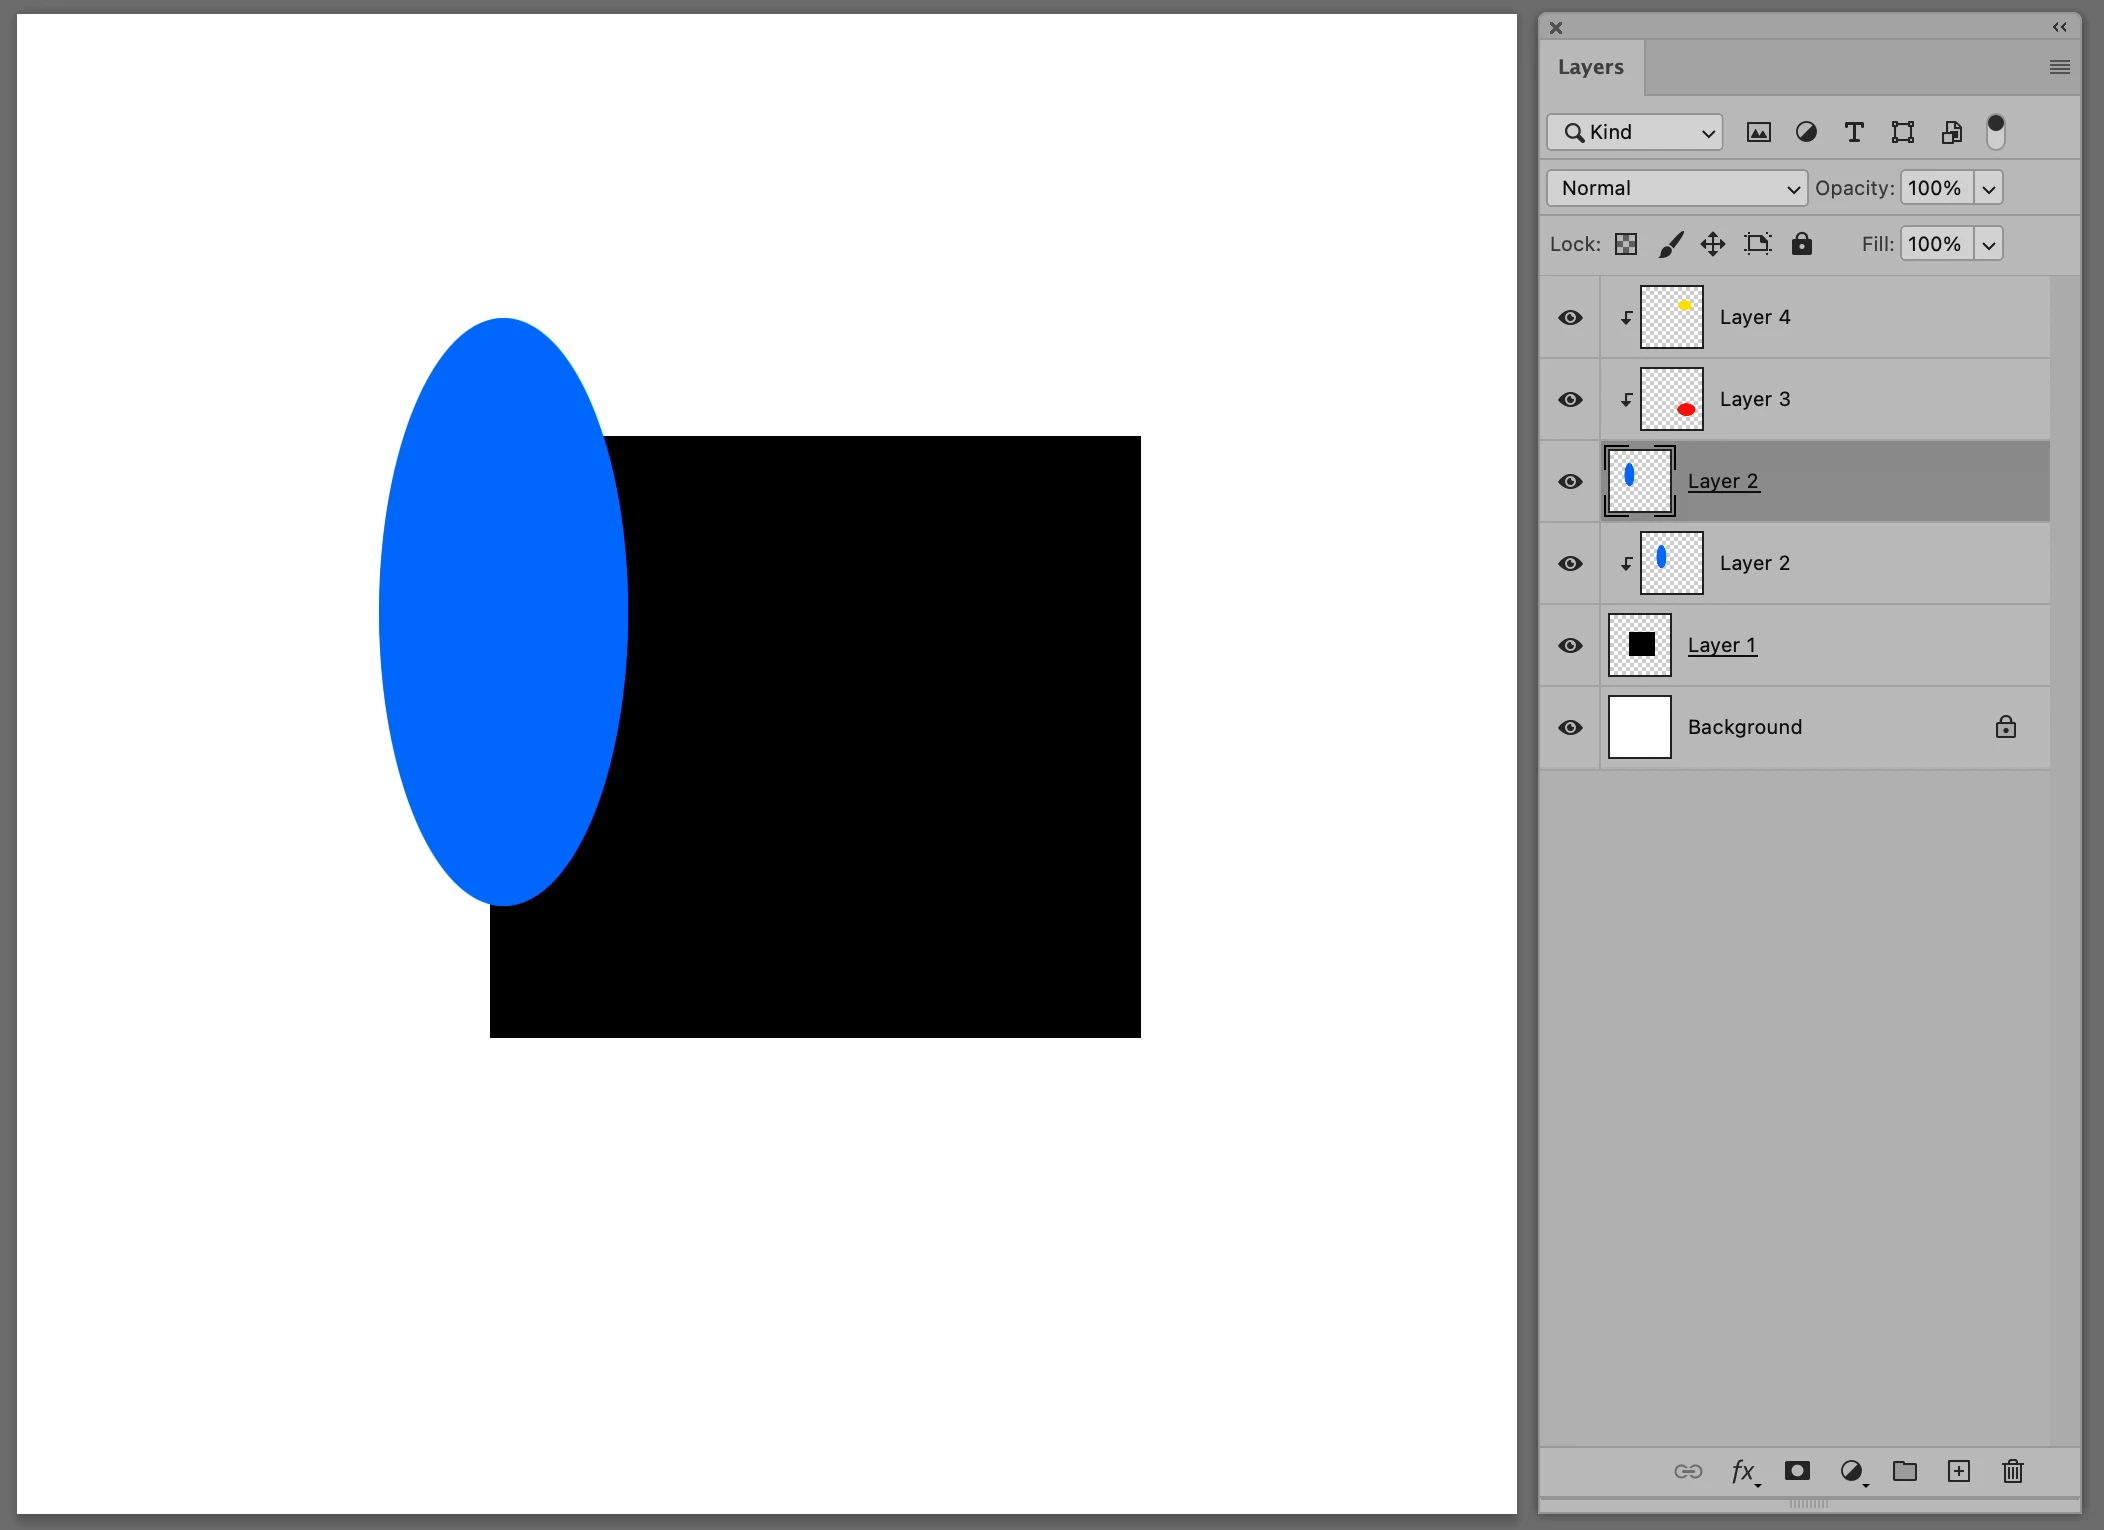Expand the Opacity value dropdown arrow
The height and width of the screenshot is (1530, 2104).
(x=1988, y=188)
